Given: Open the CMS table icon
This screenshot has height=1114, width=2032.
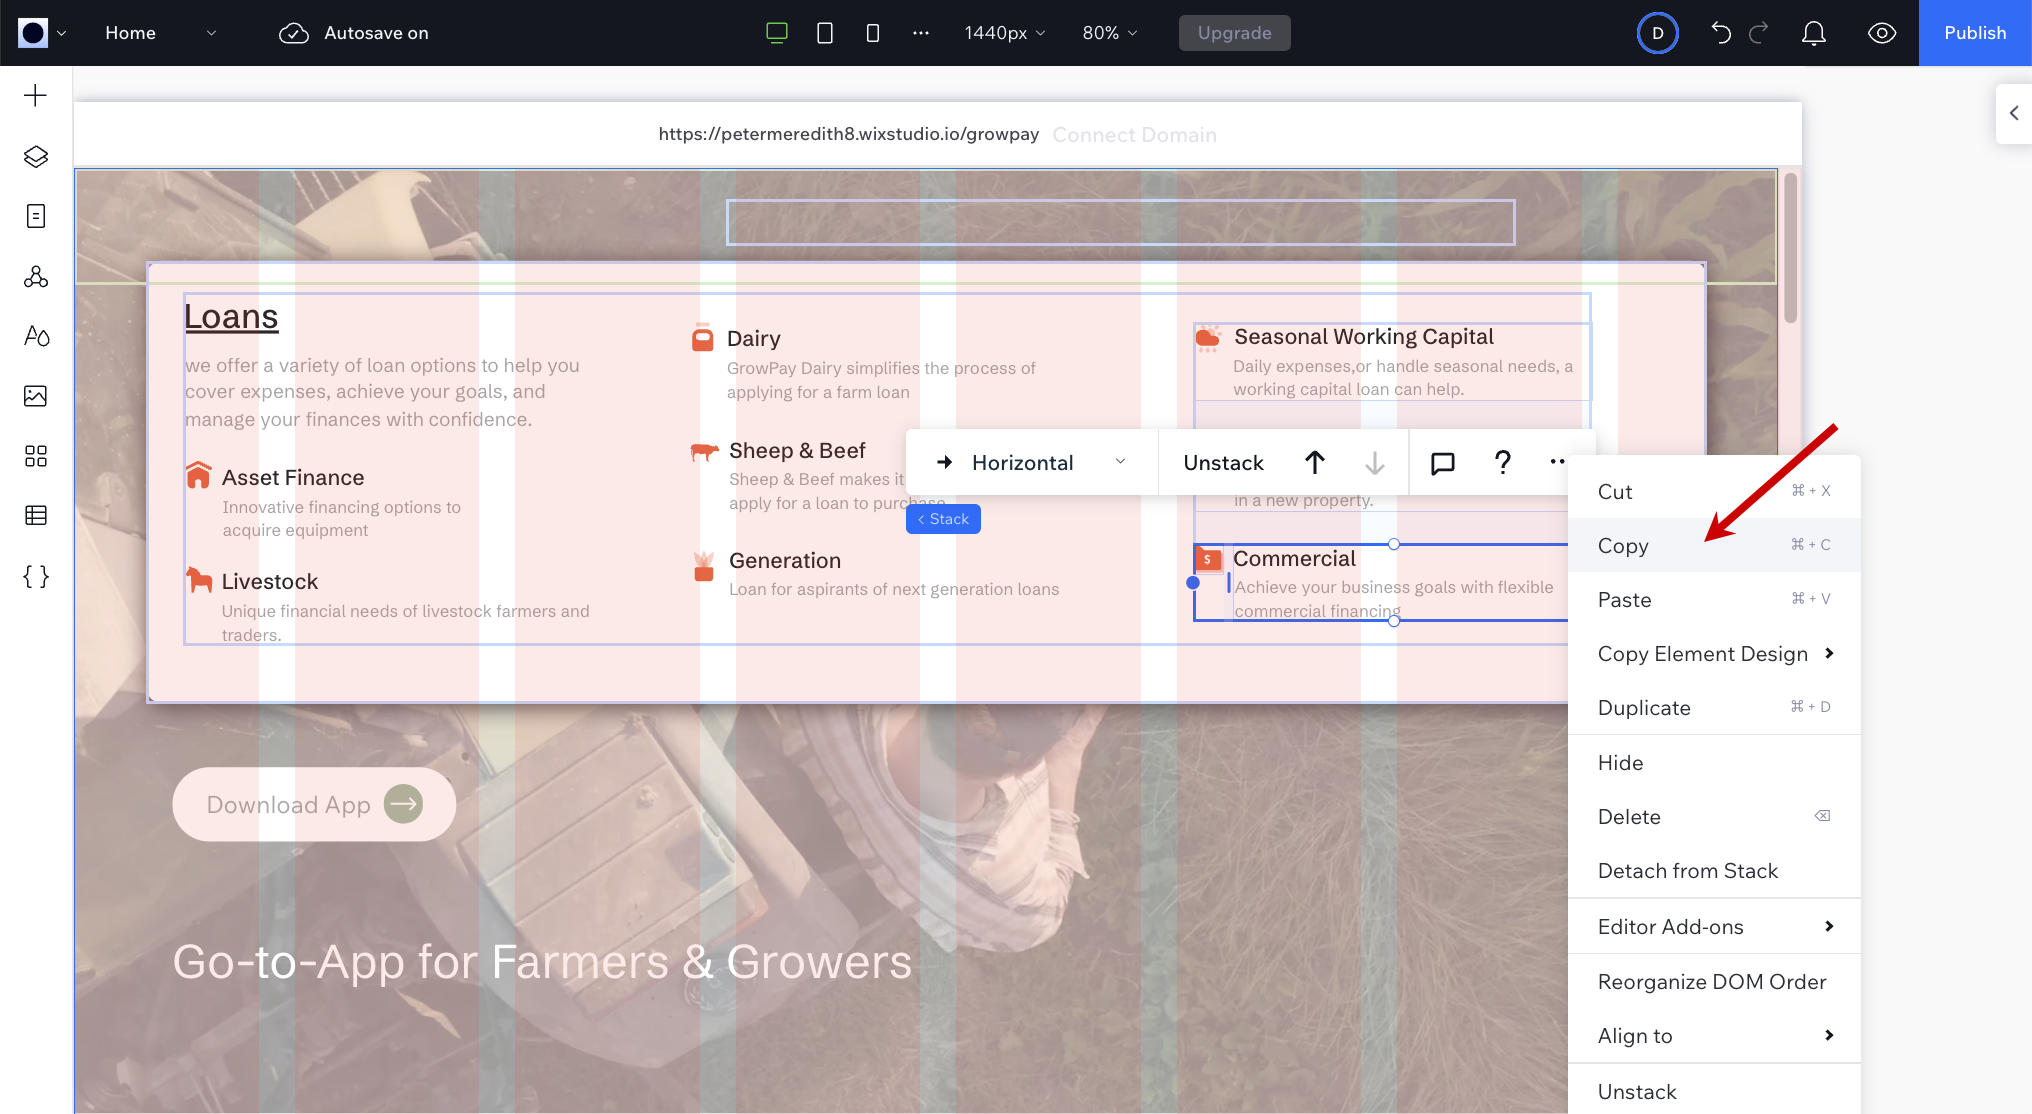Looking at the screenshot, I should [x=36, y=516].
